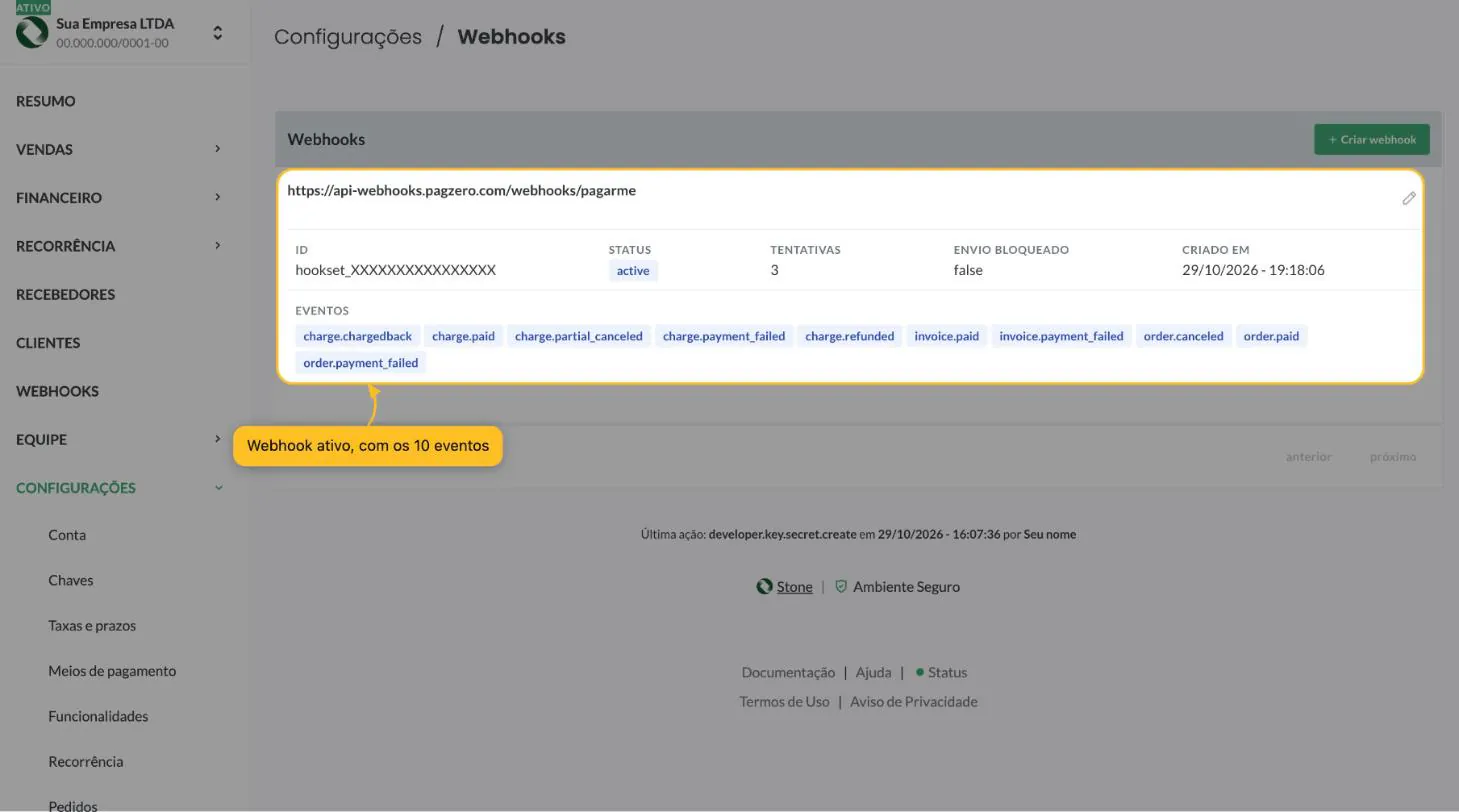Click the hookset ID value
The width and height of the screenshot is (1459, 812).
pos(395,270)
